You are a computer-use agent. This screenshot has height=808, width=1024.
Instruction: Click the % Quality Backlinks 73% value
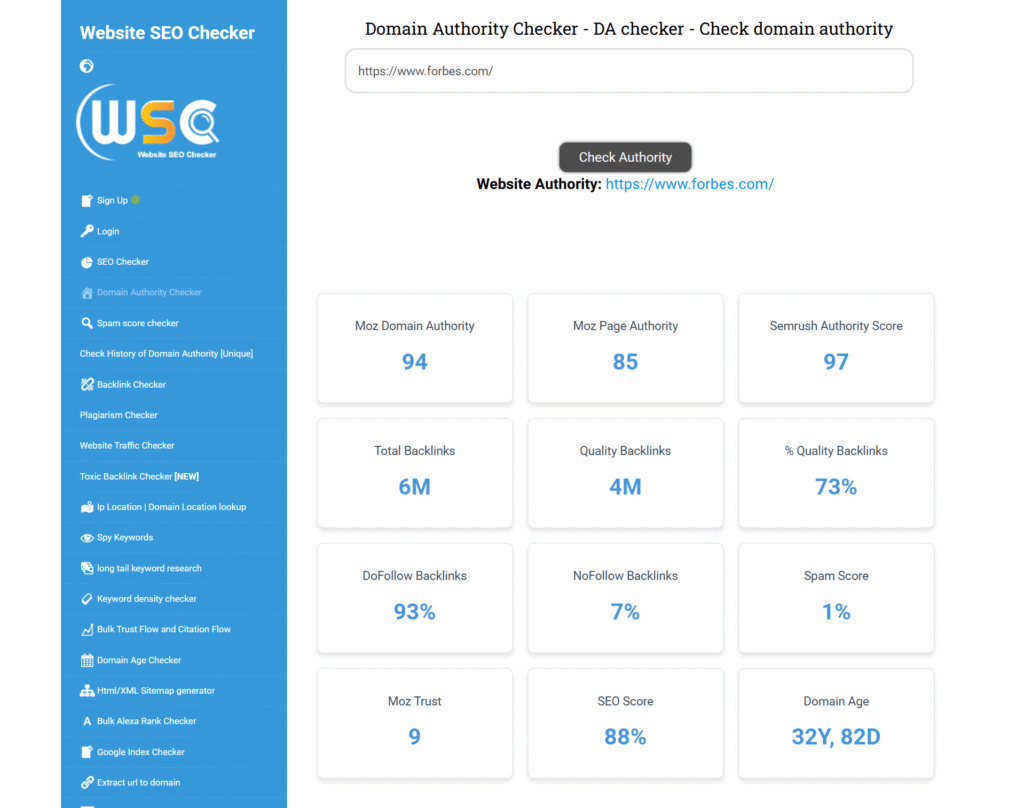click(x=836, y=487)
